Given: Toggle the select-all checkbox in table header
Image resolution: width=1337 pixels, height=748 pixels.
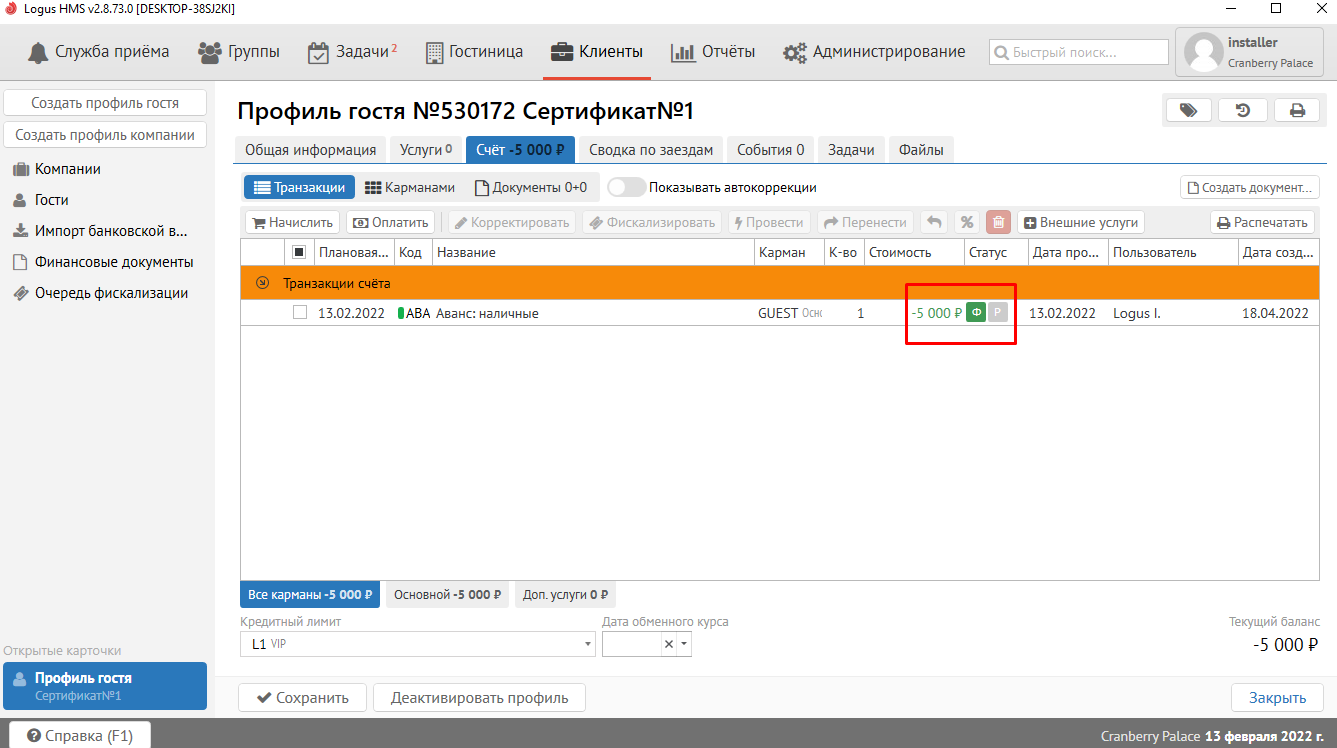Looking at the screenshot, I should pyautogui.click(x=299, y=252).
